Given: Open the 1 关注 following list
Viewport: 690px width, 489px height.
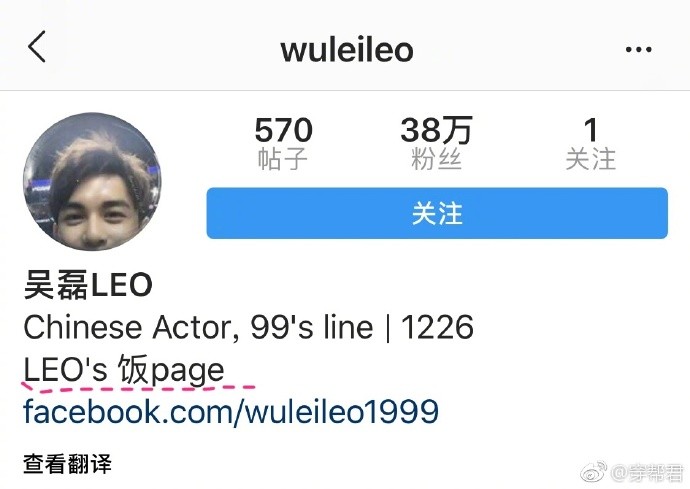Looking at the screenshot, I should tap(591, 143).
